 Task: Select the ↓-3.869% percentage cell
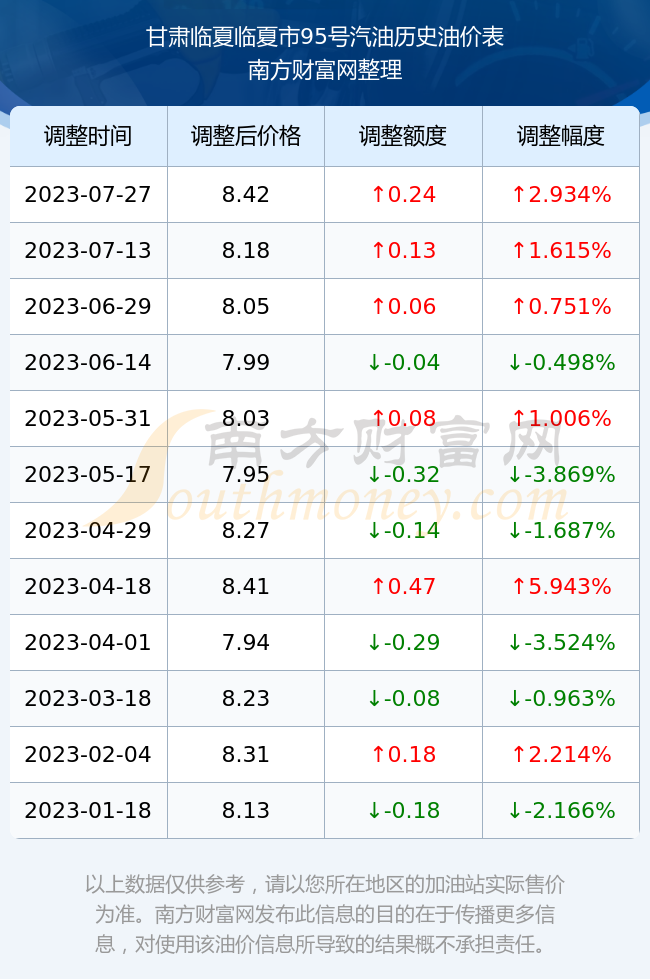pyautogui.click(x=561, y=474)
